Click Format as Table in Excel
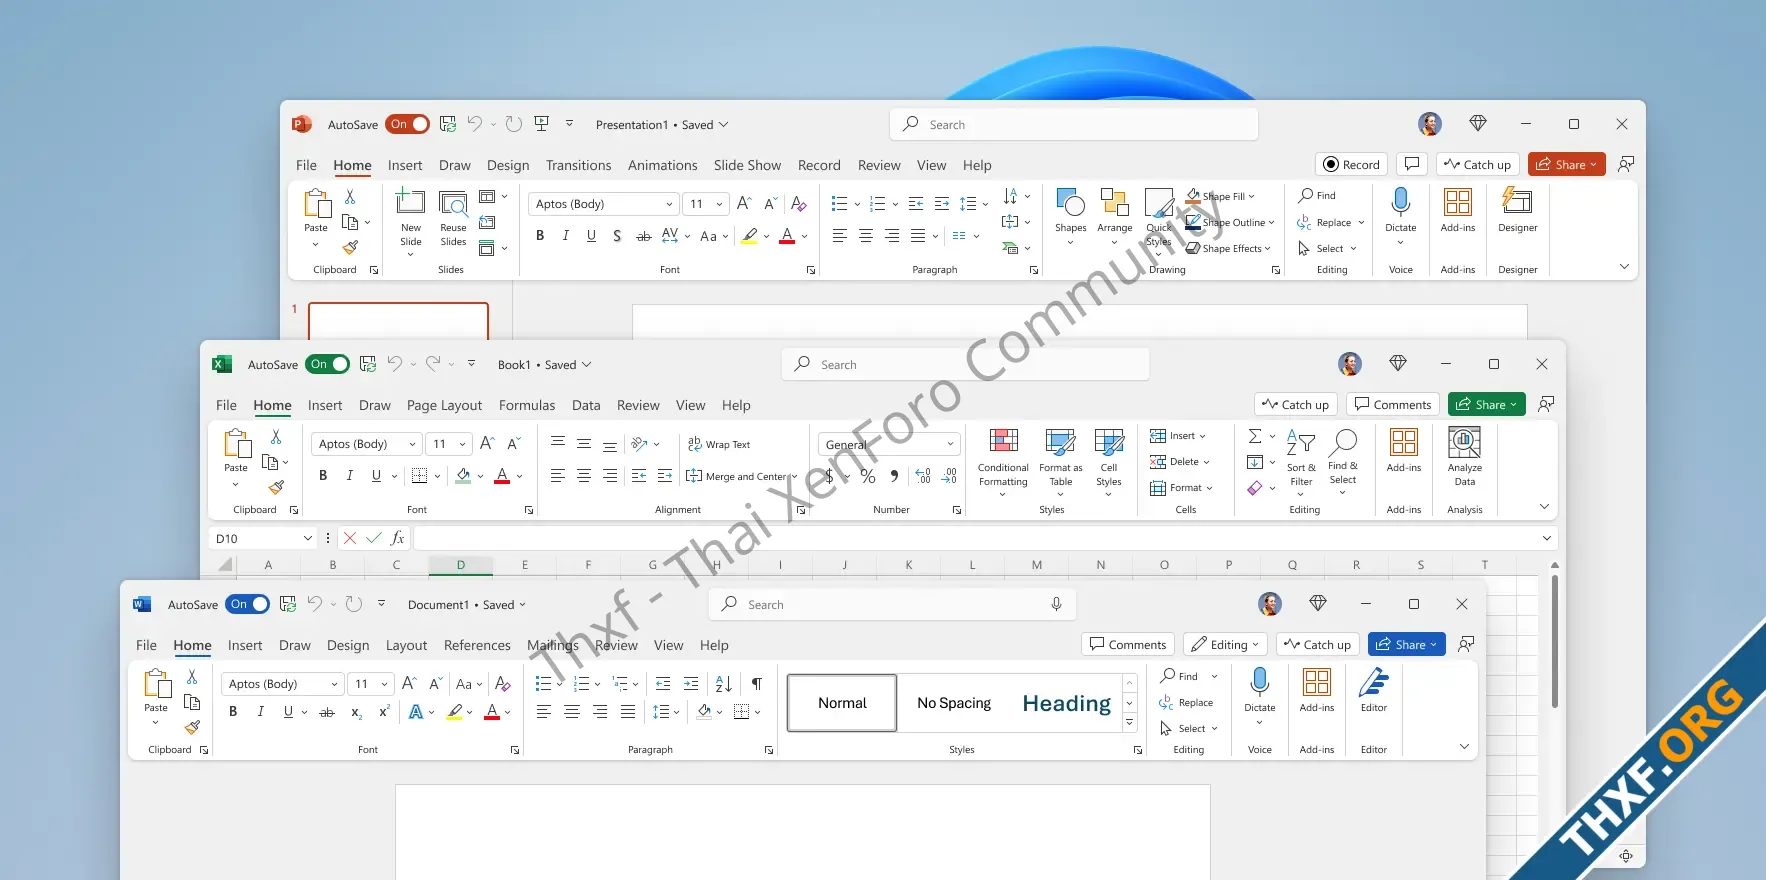 tap(1060, 461)
